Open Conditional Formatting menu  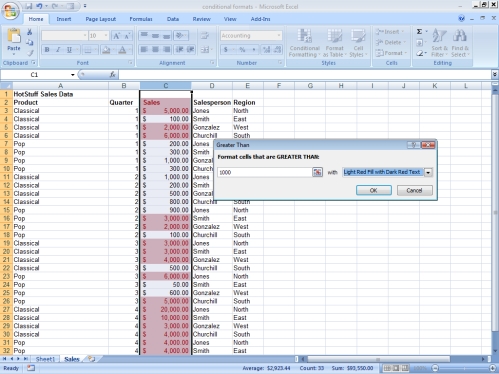[x=304, y=43]
